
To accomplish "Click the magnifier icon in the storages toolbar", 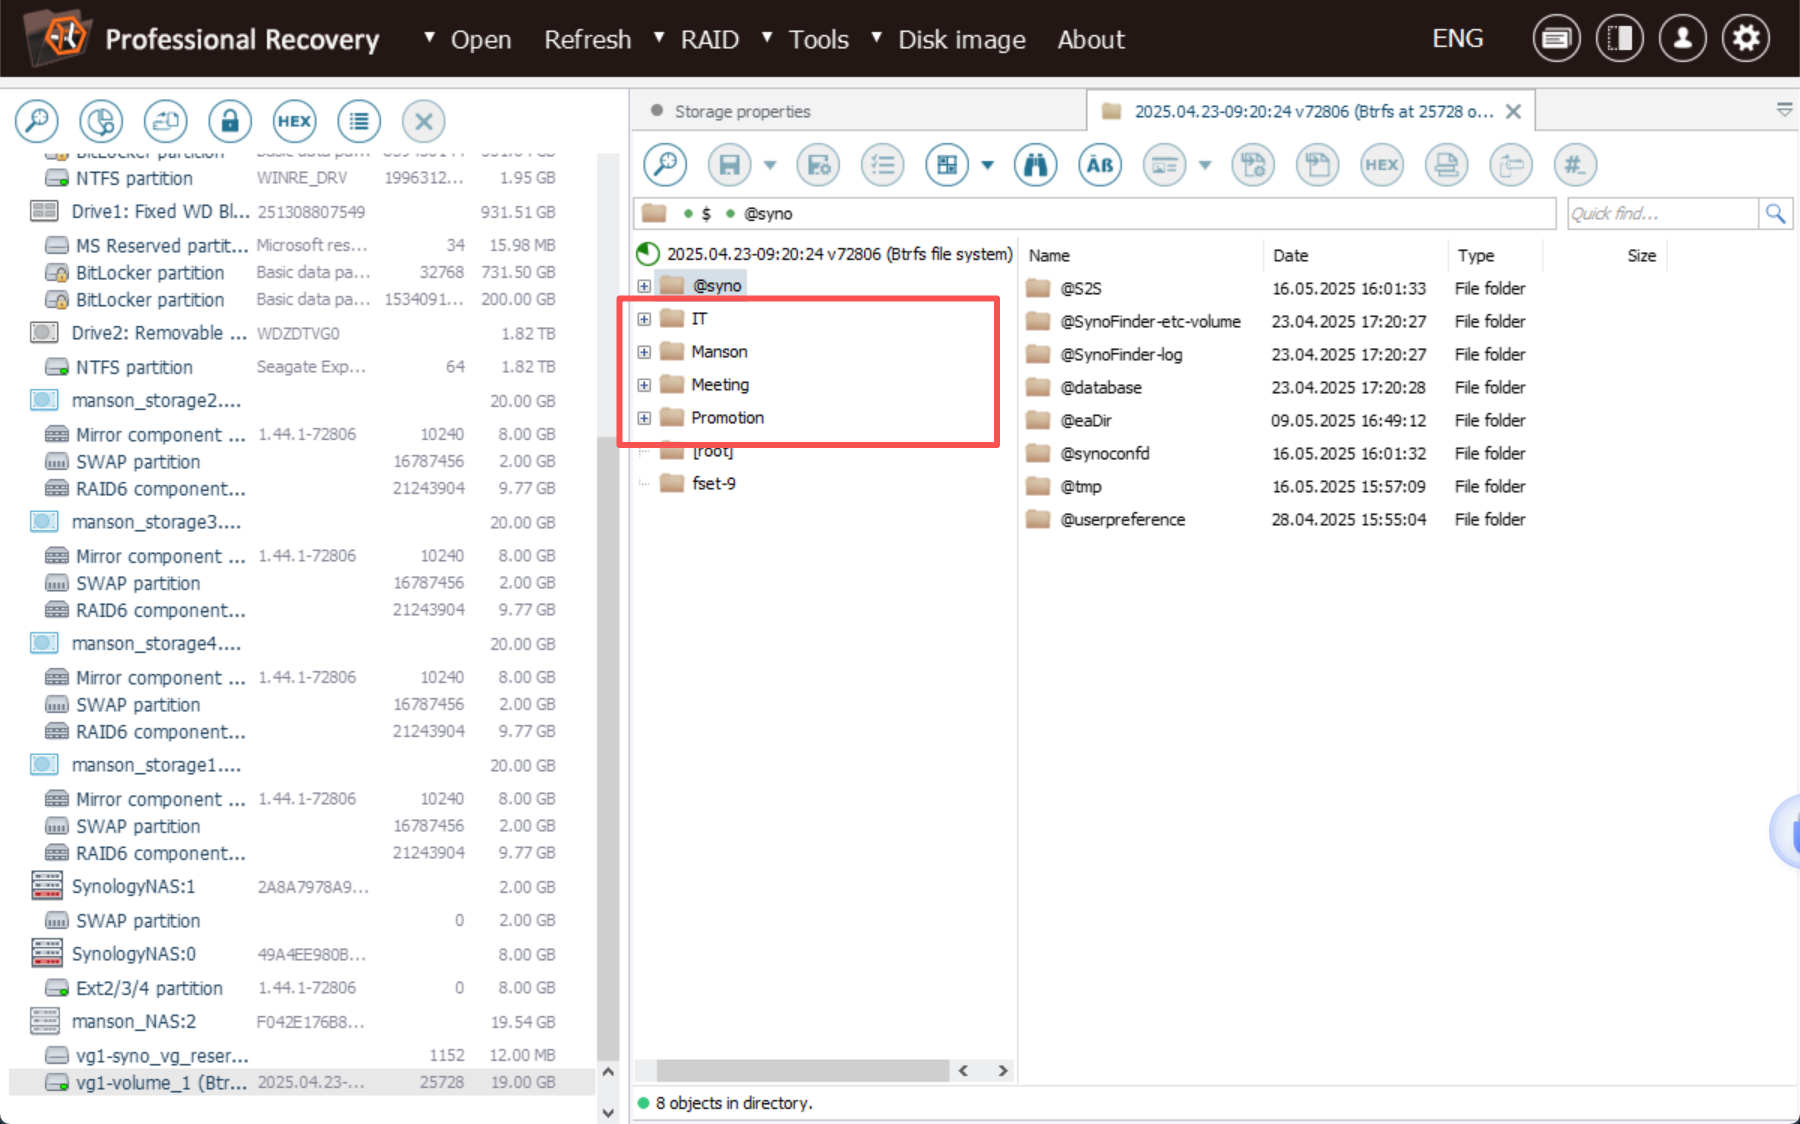I will [37, 121].
